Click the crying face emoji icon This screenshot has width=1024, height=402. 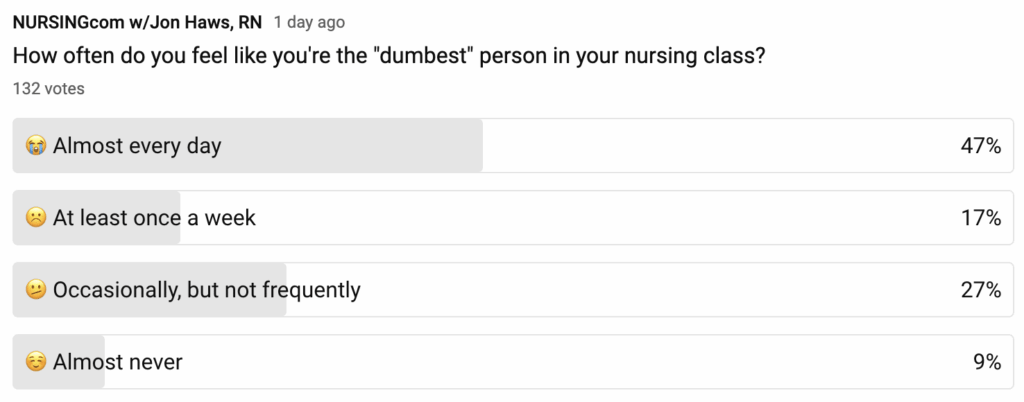(36, 146)
